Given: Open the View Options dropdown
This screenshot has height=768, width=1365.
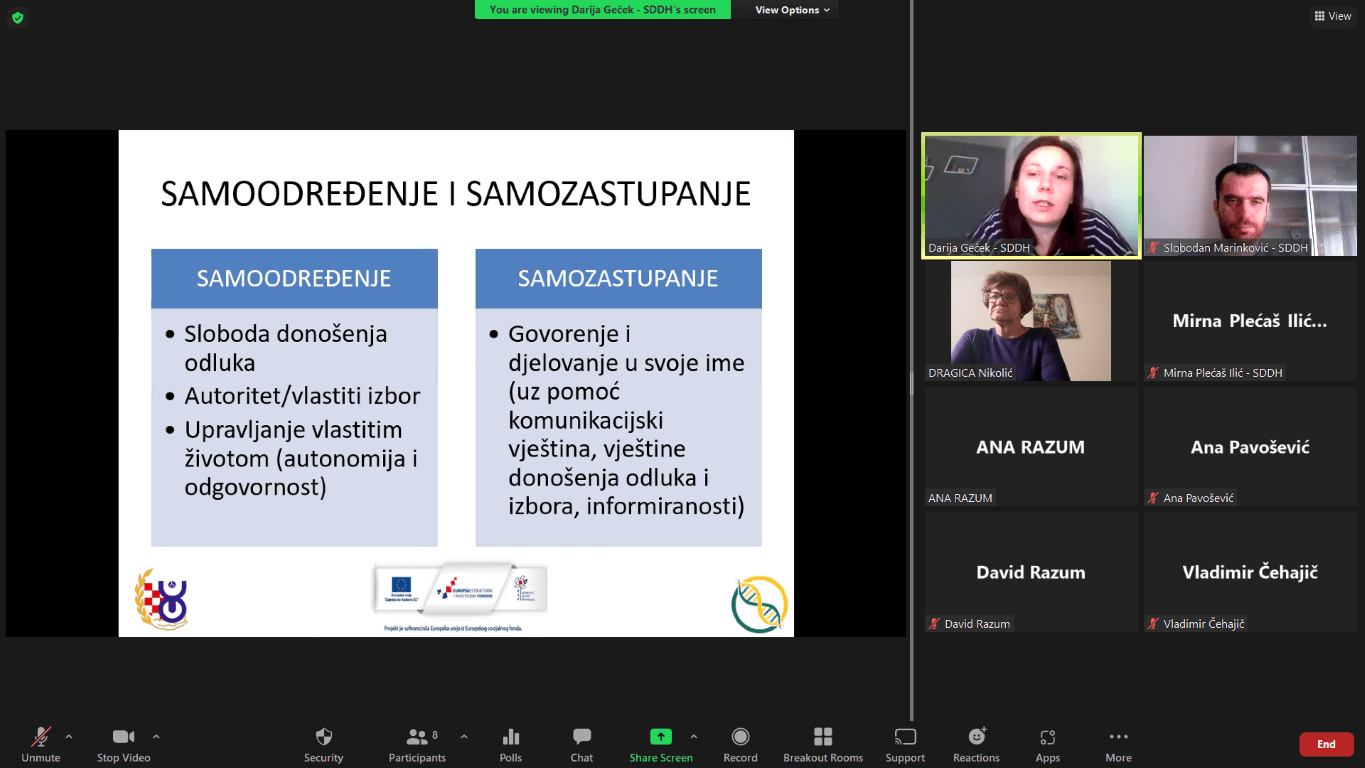Looking at the screenshot, I should 792,10.
